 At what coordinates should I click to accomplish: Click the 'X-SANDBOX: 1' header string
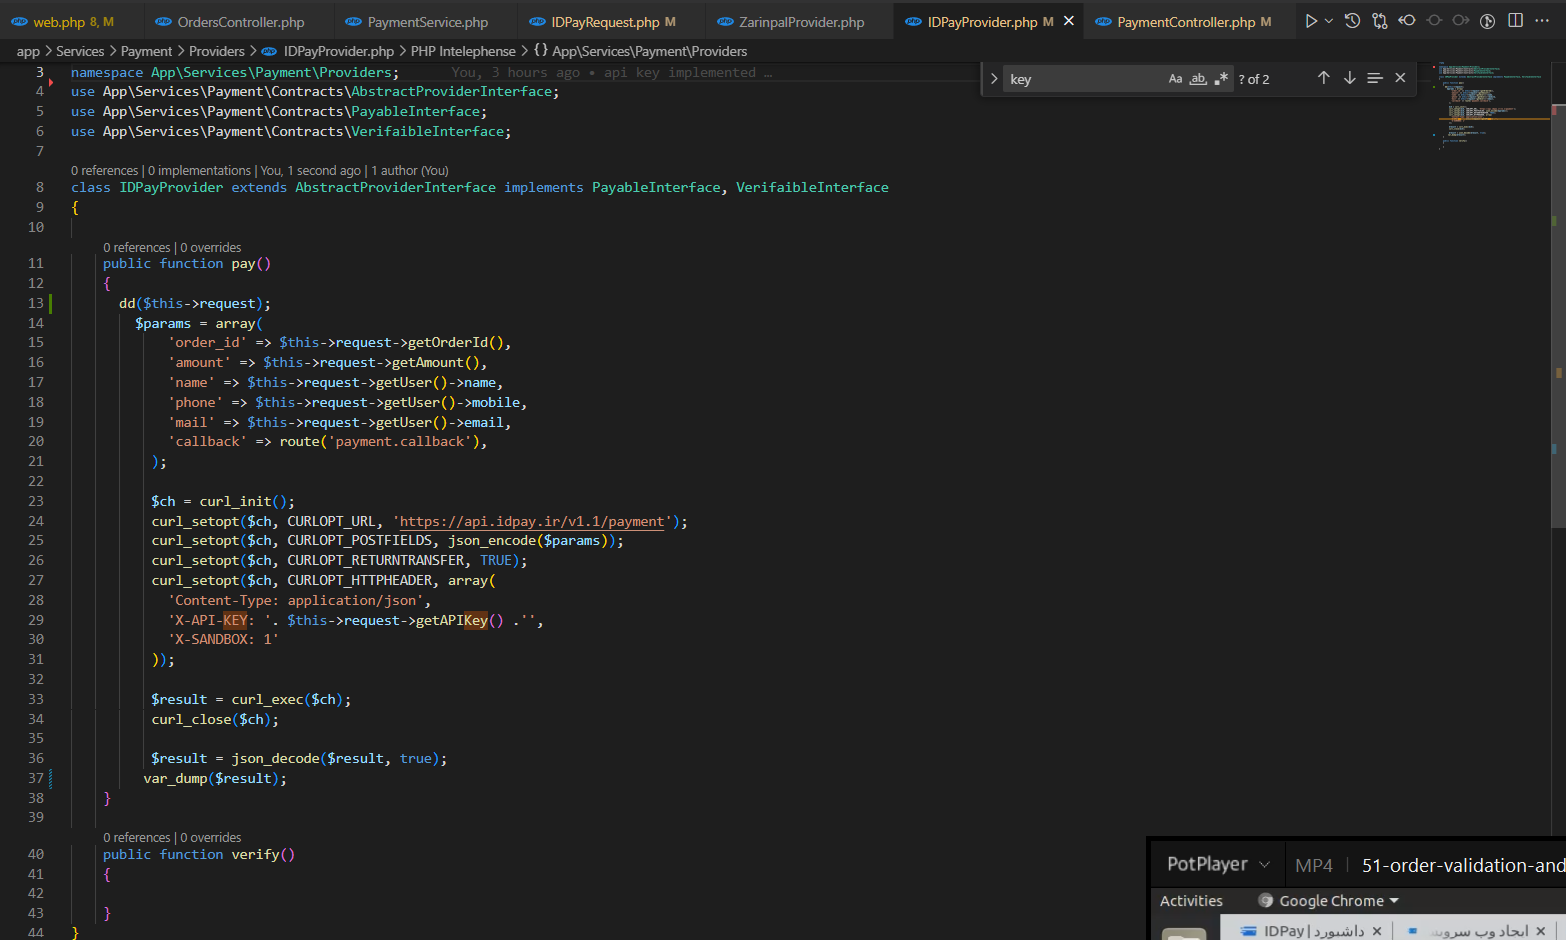click(223, 639)
